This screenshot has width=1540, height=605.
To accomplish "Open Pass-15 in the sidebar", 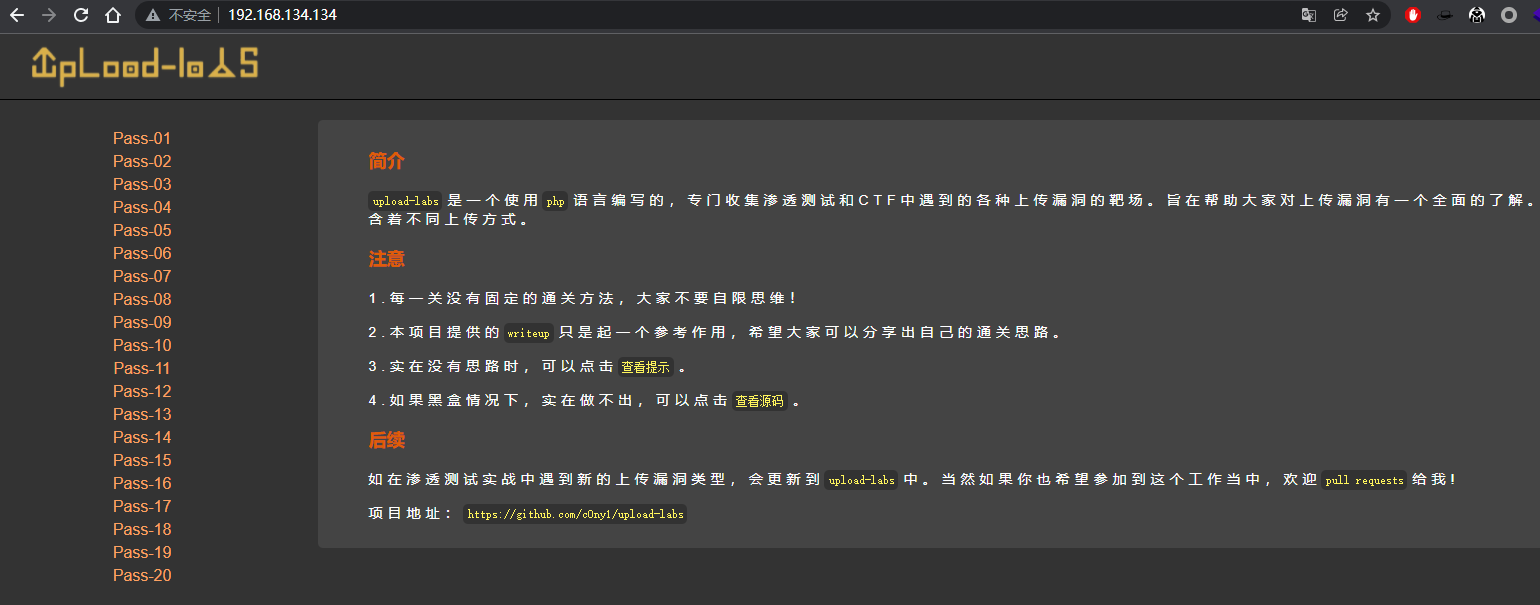I will (142, 460).
